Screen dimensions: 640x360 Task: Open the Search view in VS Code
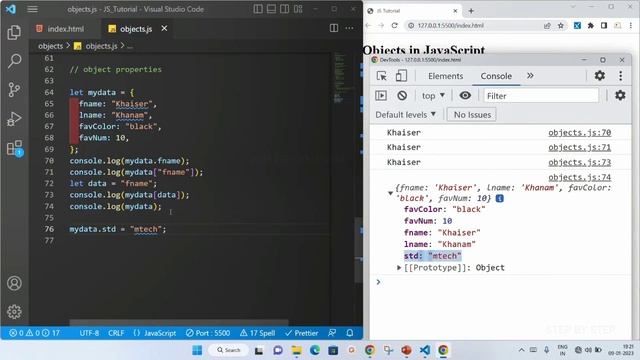tap(14, 61)
